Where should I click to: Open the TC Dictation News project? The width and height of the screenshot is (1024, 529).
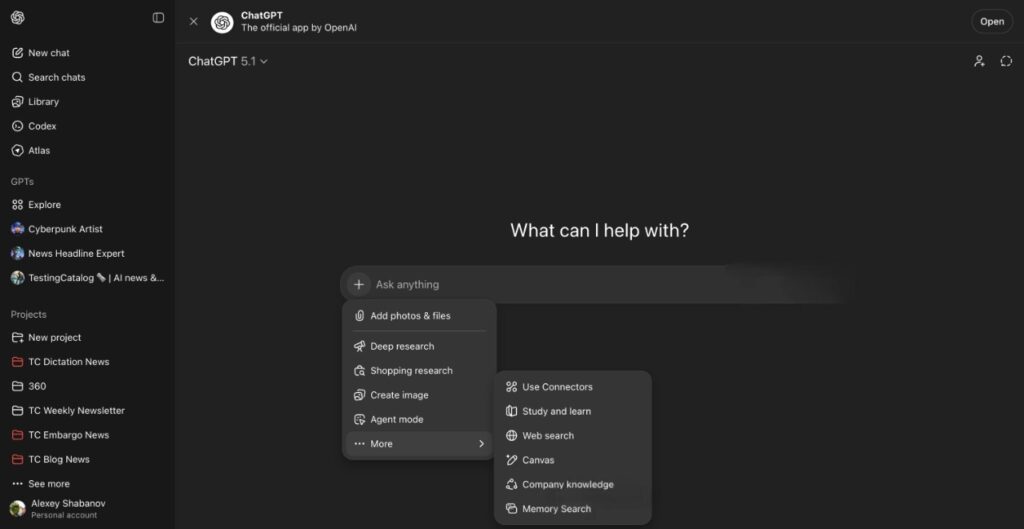click(88, 362)
